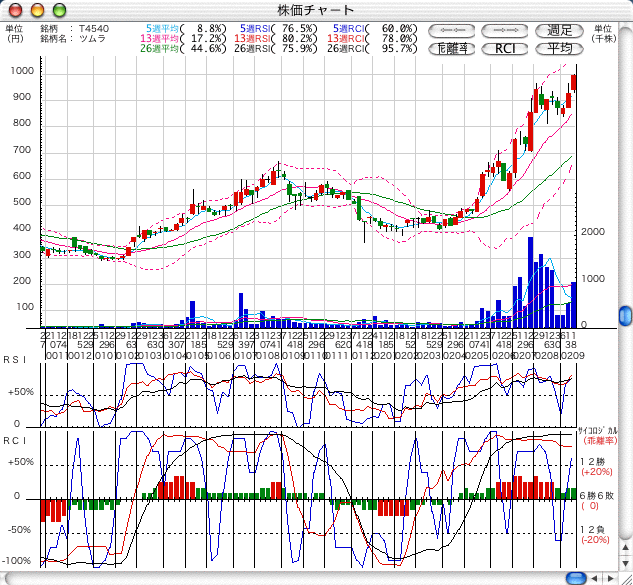Viewport: 633px width, 585px height.
Task: Click the 12勝 (+20%) label
Action: [x=597, y=467]
